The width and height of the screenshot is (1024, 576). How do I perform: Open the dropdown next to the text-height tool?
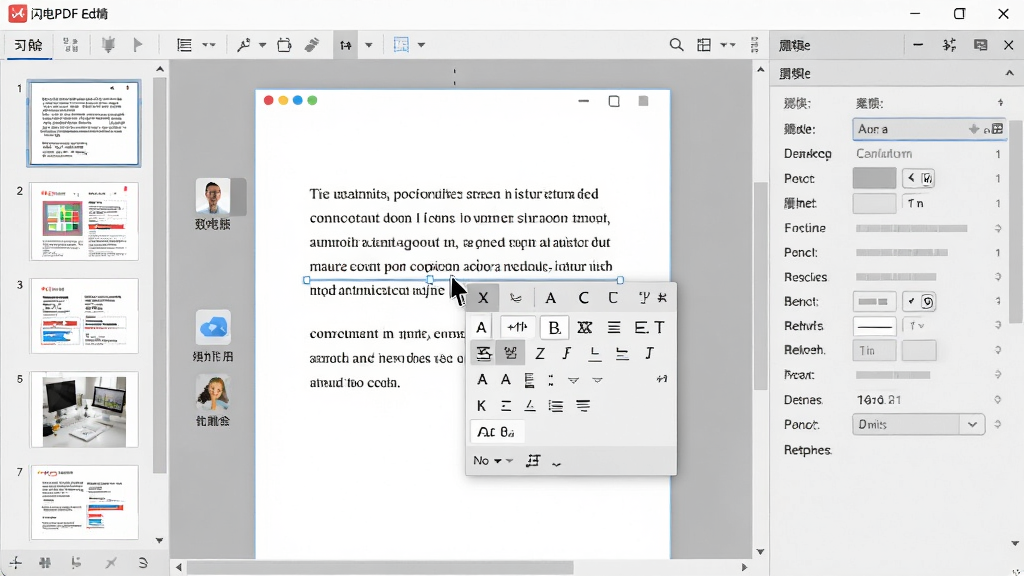click(x=369, y=45)
